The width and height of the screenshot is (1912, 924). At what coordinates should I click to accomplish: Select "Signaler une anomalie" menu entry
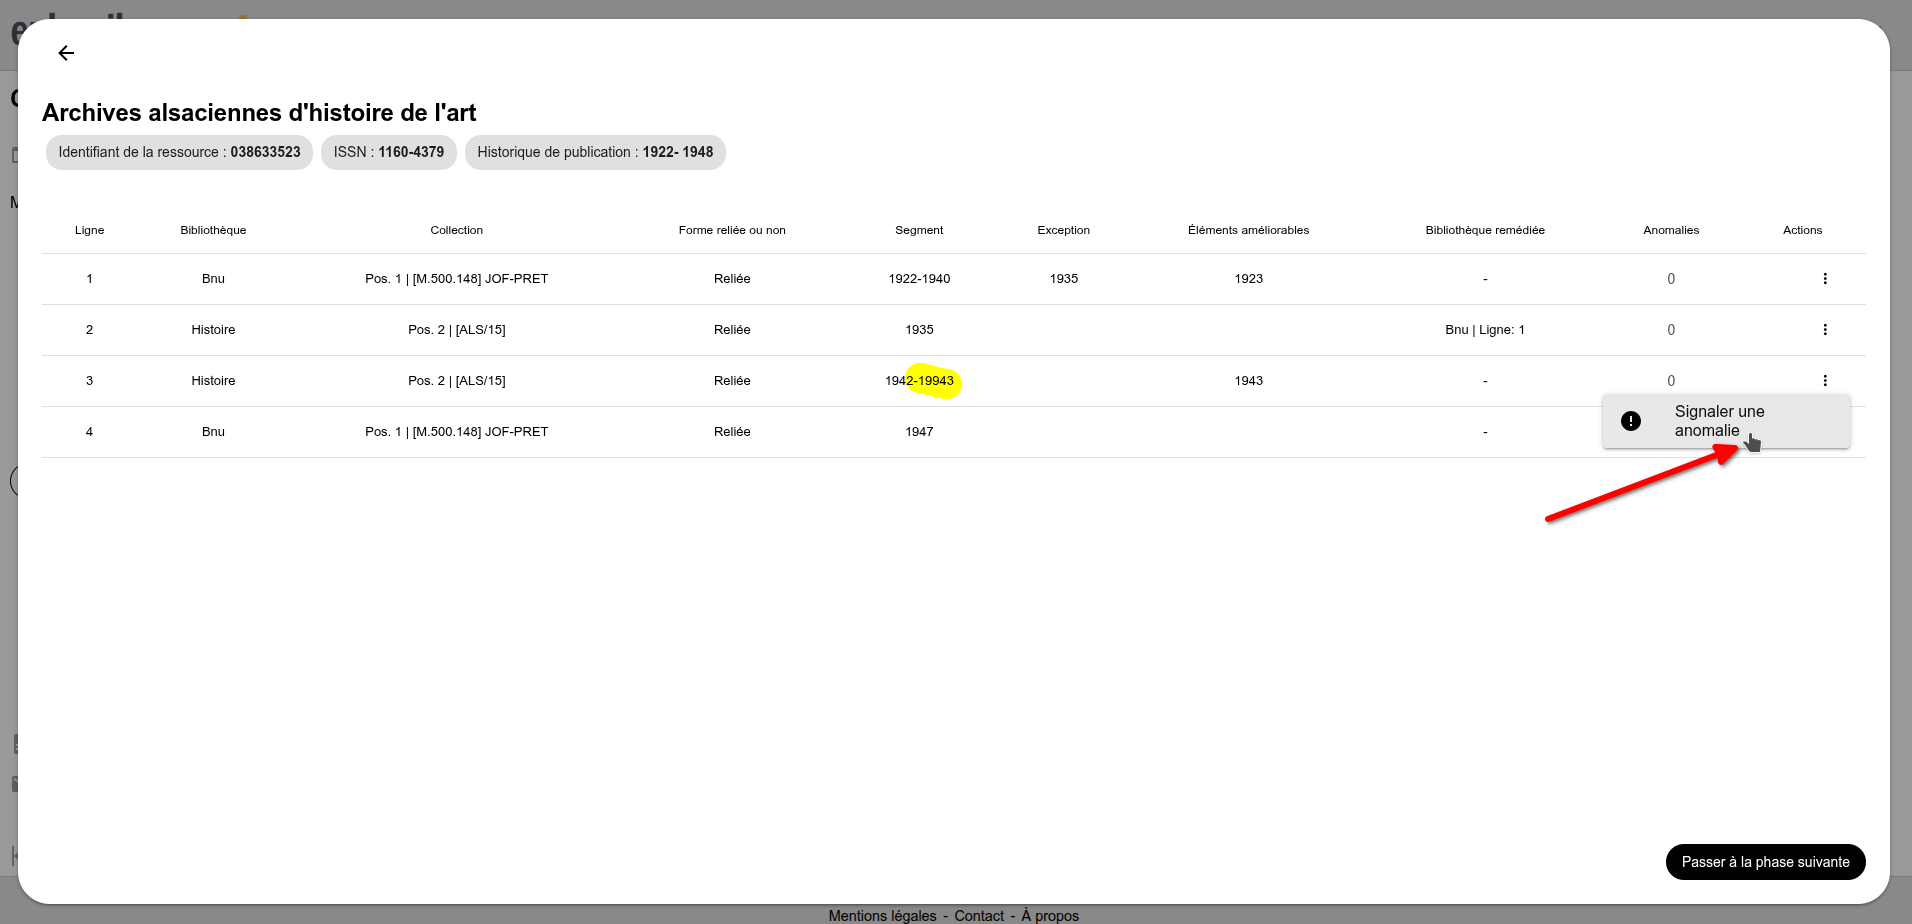click(x=1720, y=421)
